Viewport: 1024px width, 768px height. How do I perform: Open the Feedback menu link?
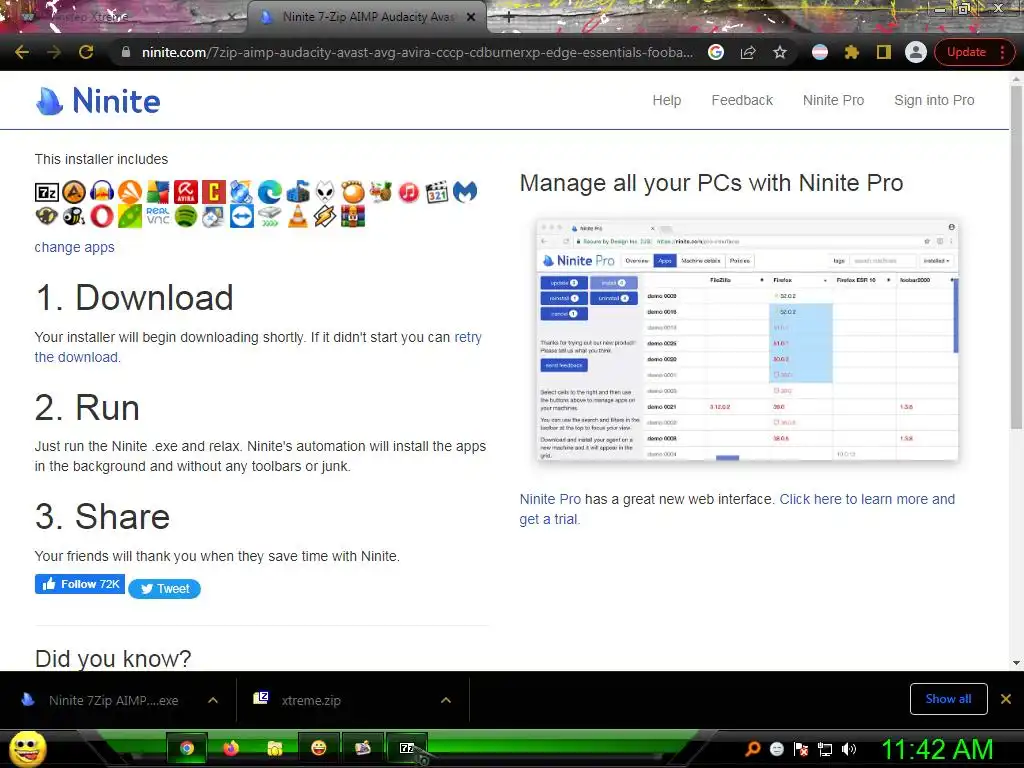(x=742, y=101)
